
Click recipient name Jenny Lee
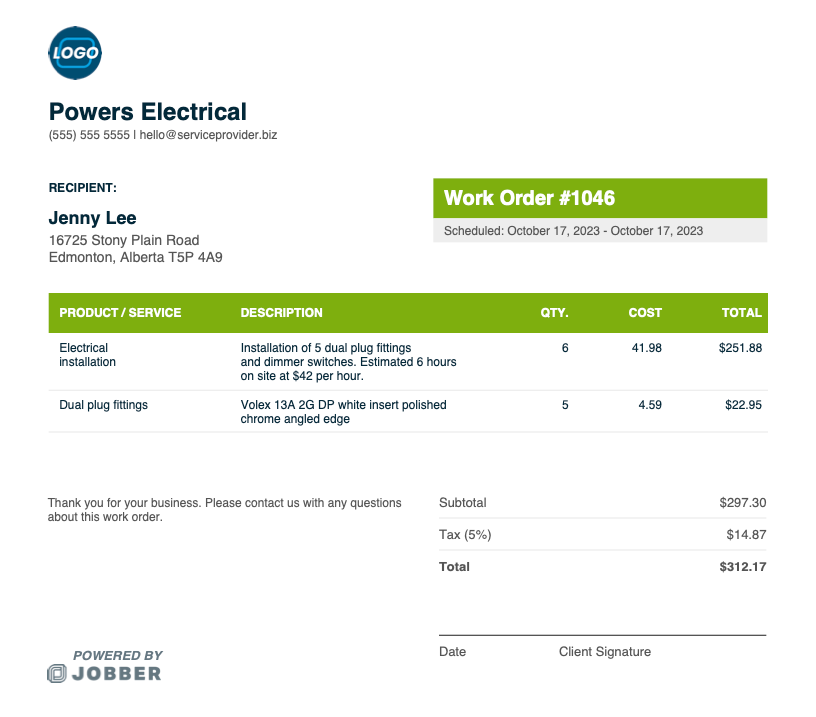(93, 217)
